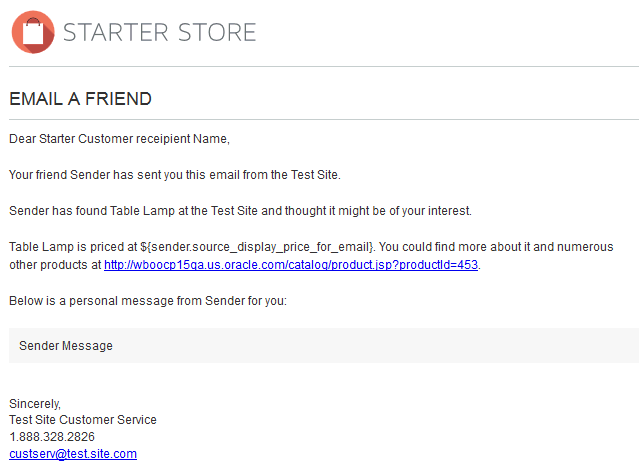Open the custserv@test.site.com email link
This screenshot has width=643, height=467.
tap(73, 454)
